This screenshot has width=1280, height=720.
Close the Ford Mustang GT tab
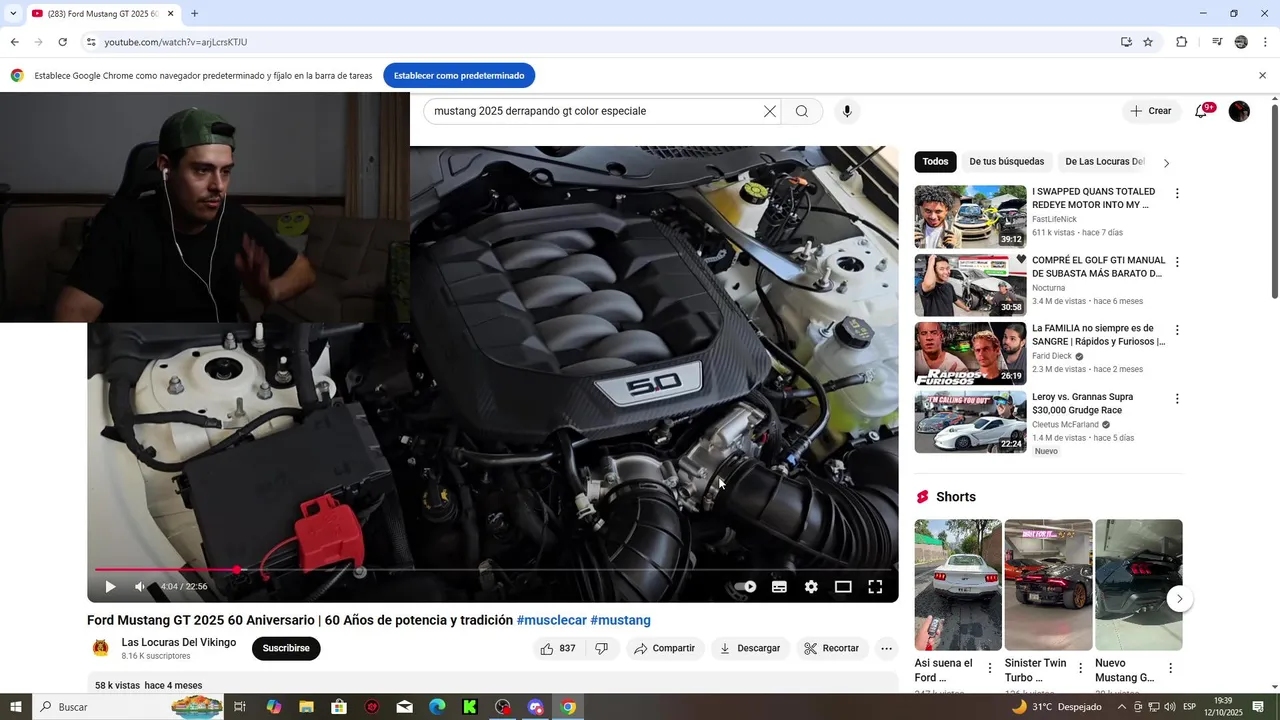click(x=170, y=14)
